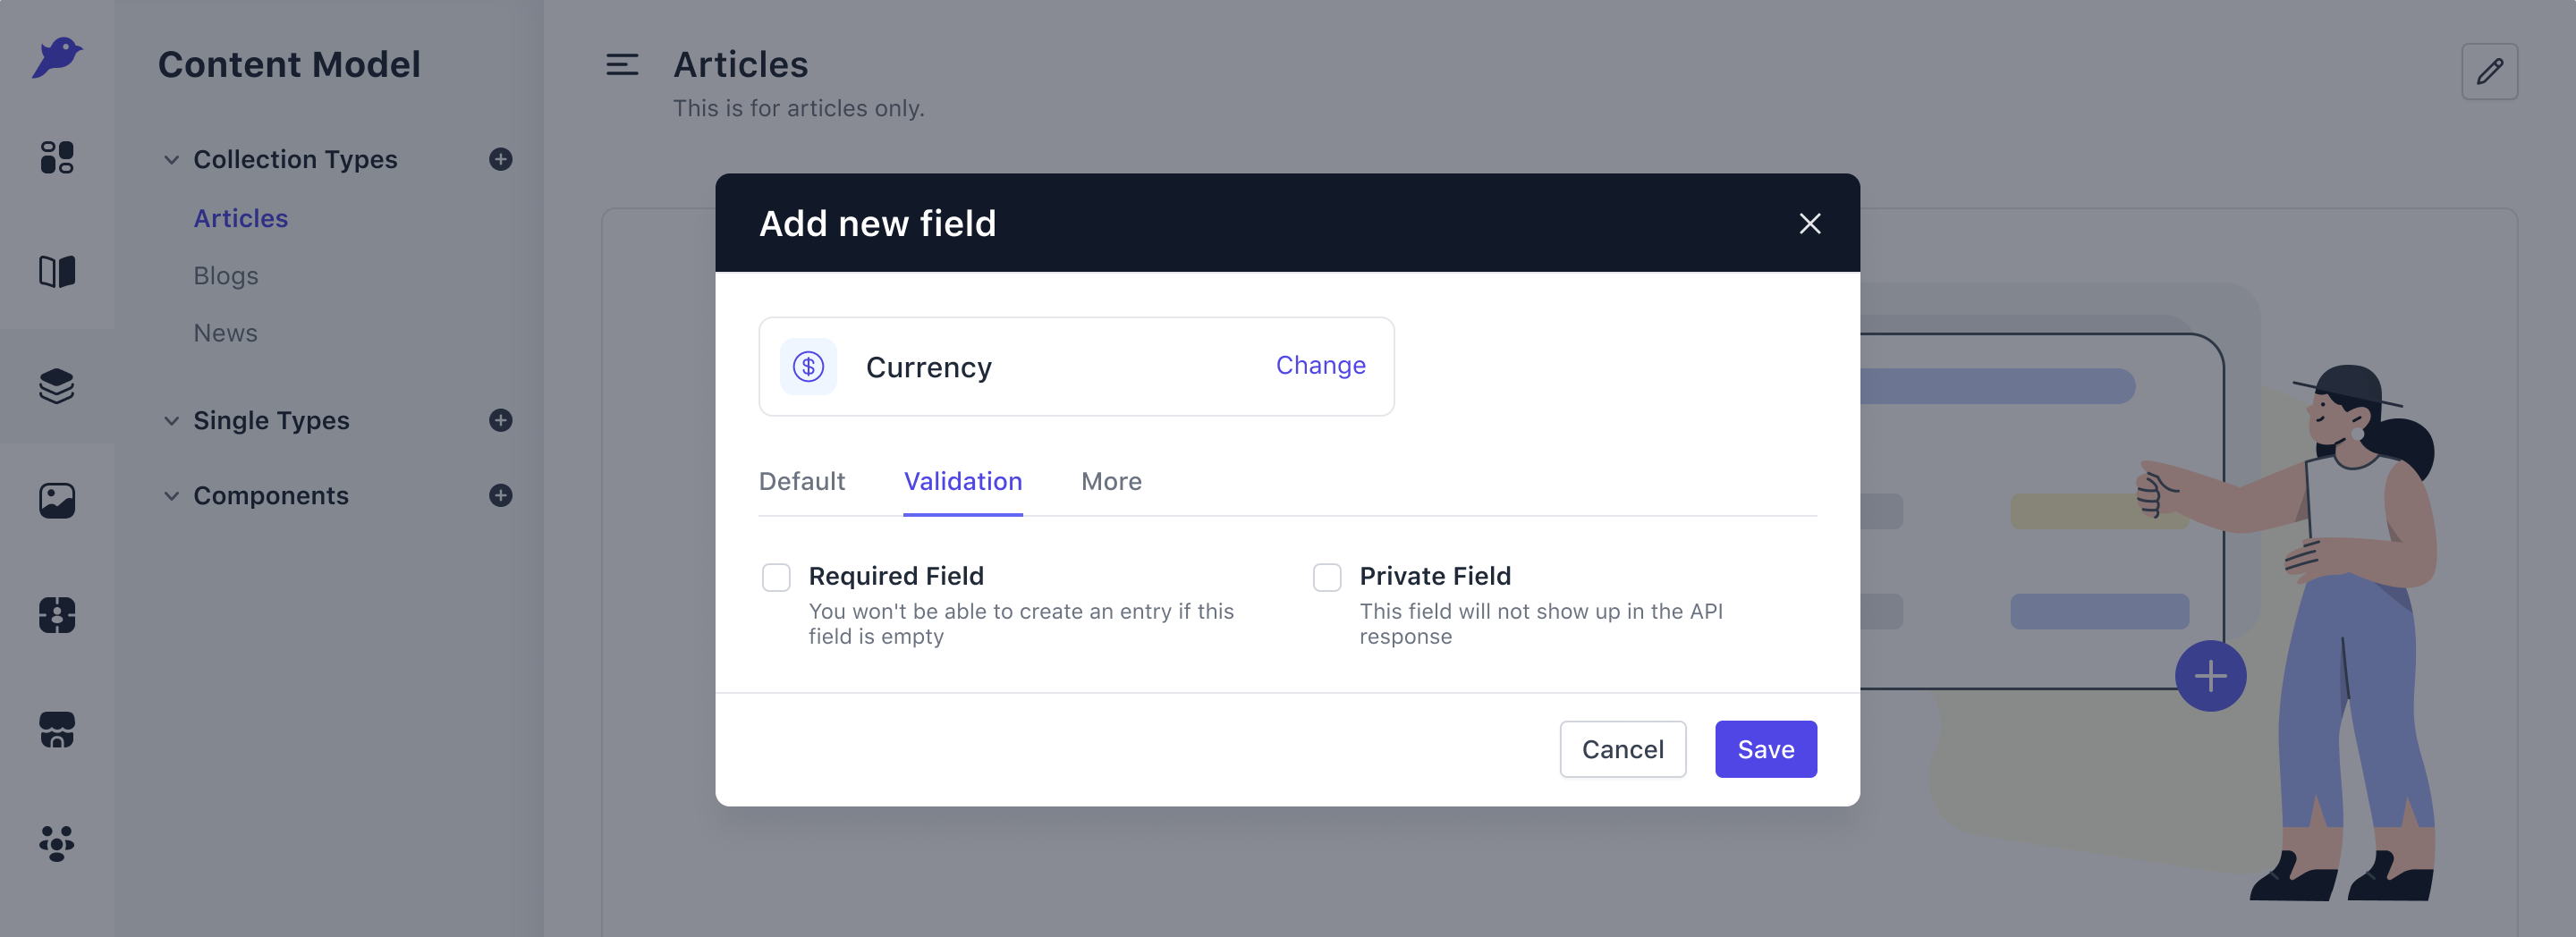
Task: Enable the Private Field checkbox
Action: click(x=1327, y=577)
